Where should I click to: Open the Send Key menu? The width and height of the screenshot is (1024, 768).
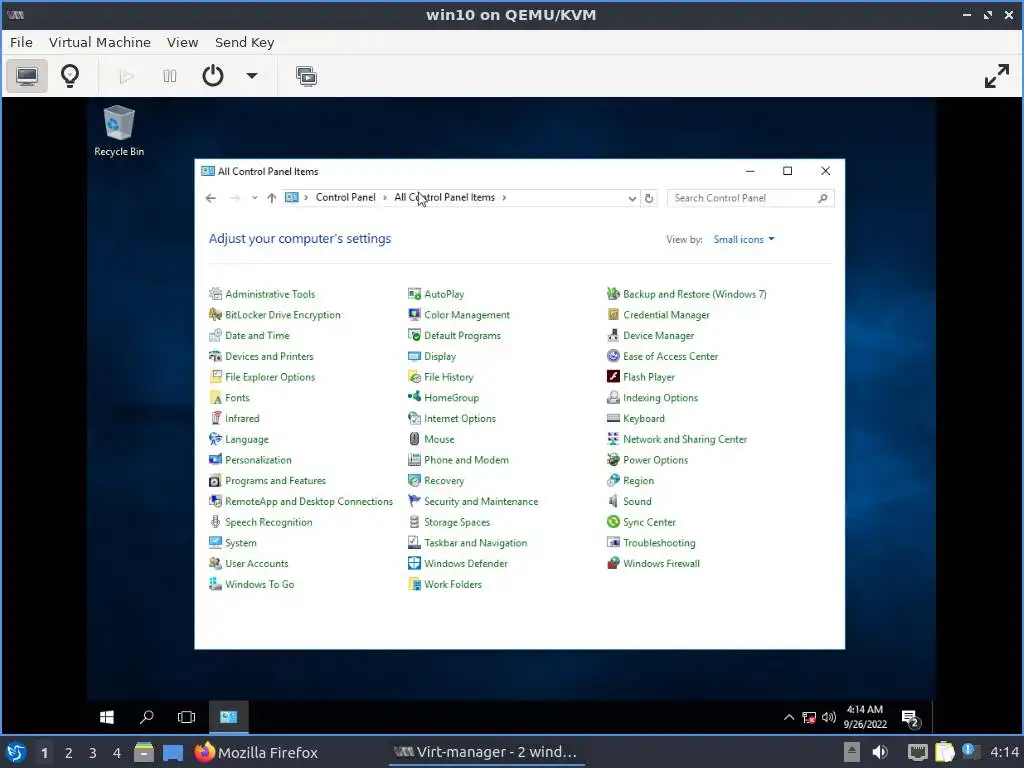(244, 42)
